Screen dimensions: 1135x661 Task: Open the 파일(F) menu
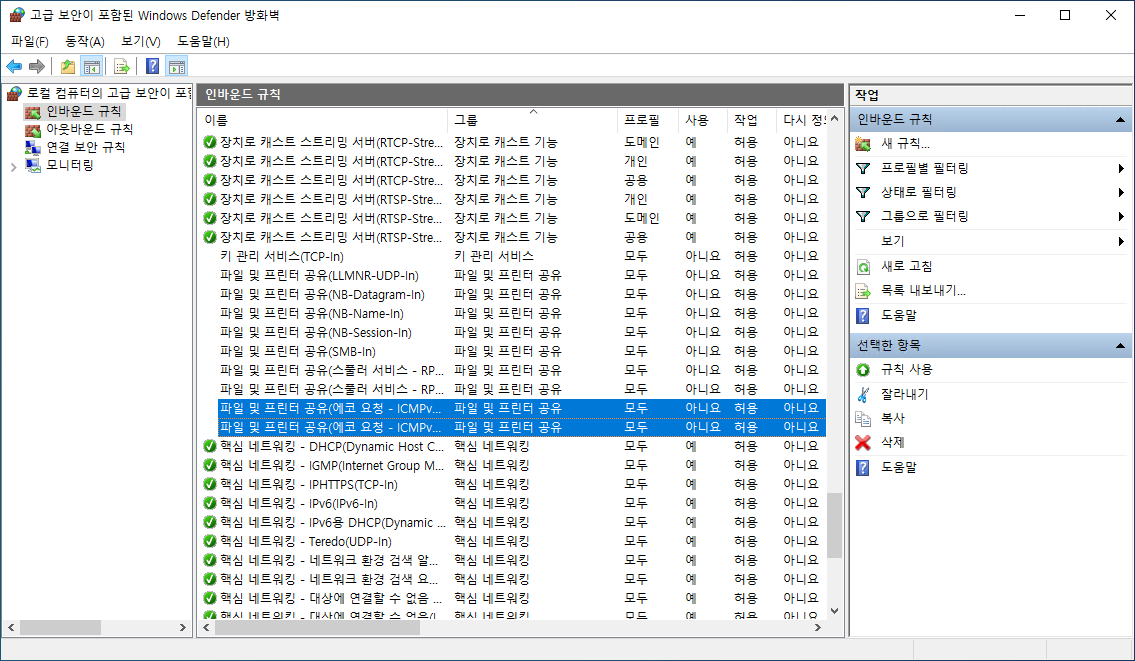(30, 41)
